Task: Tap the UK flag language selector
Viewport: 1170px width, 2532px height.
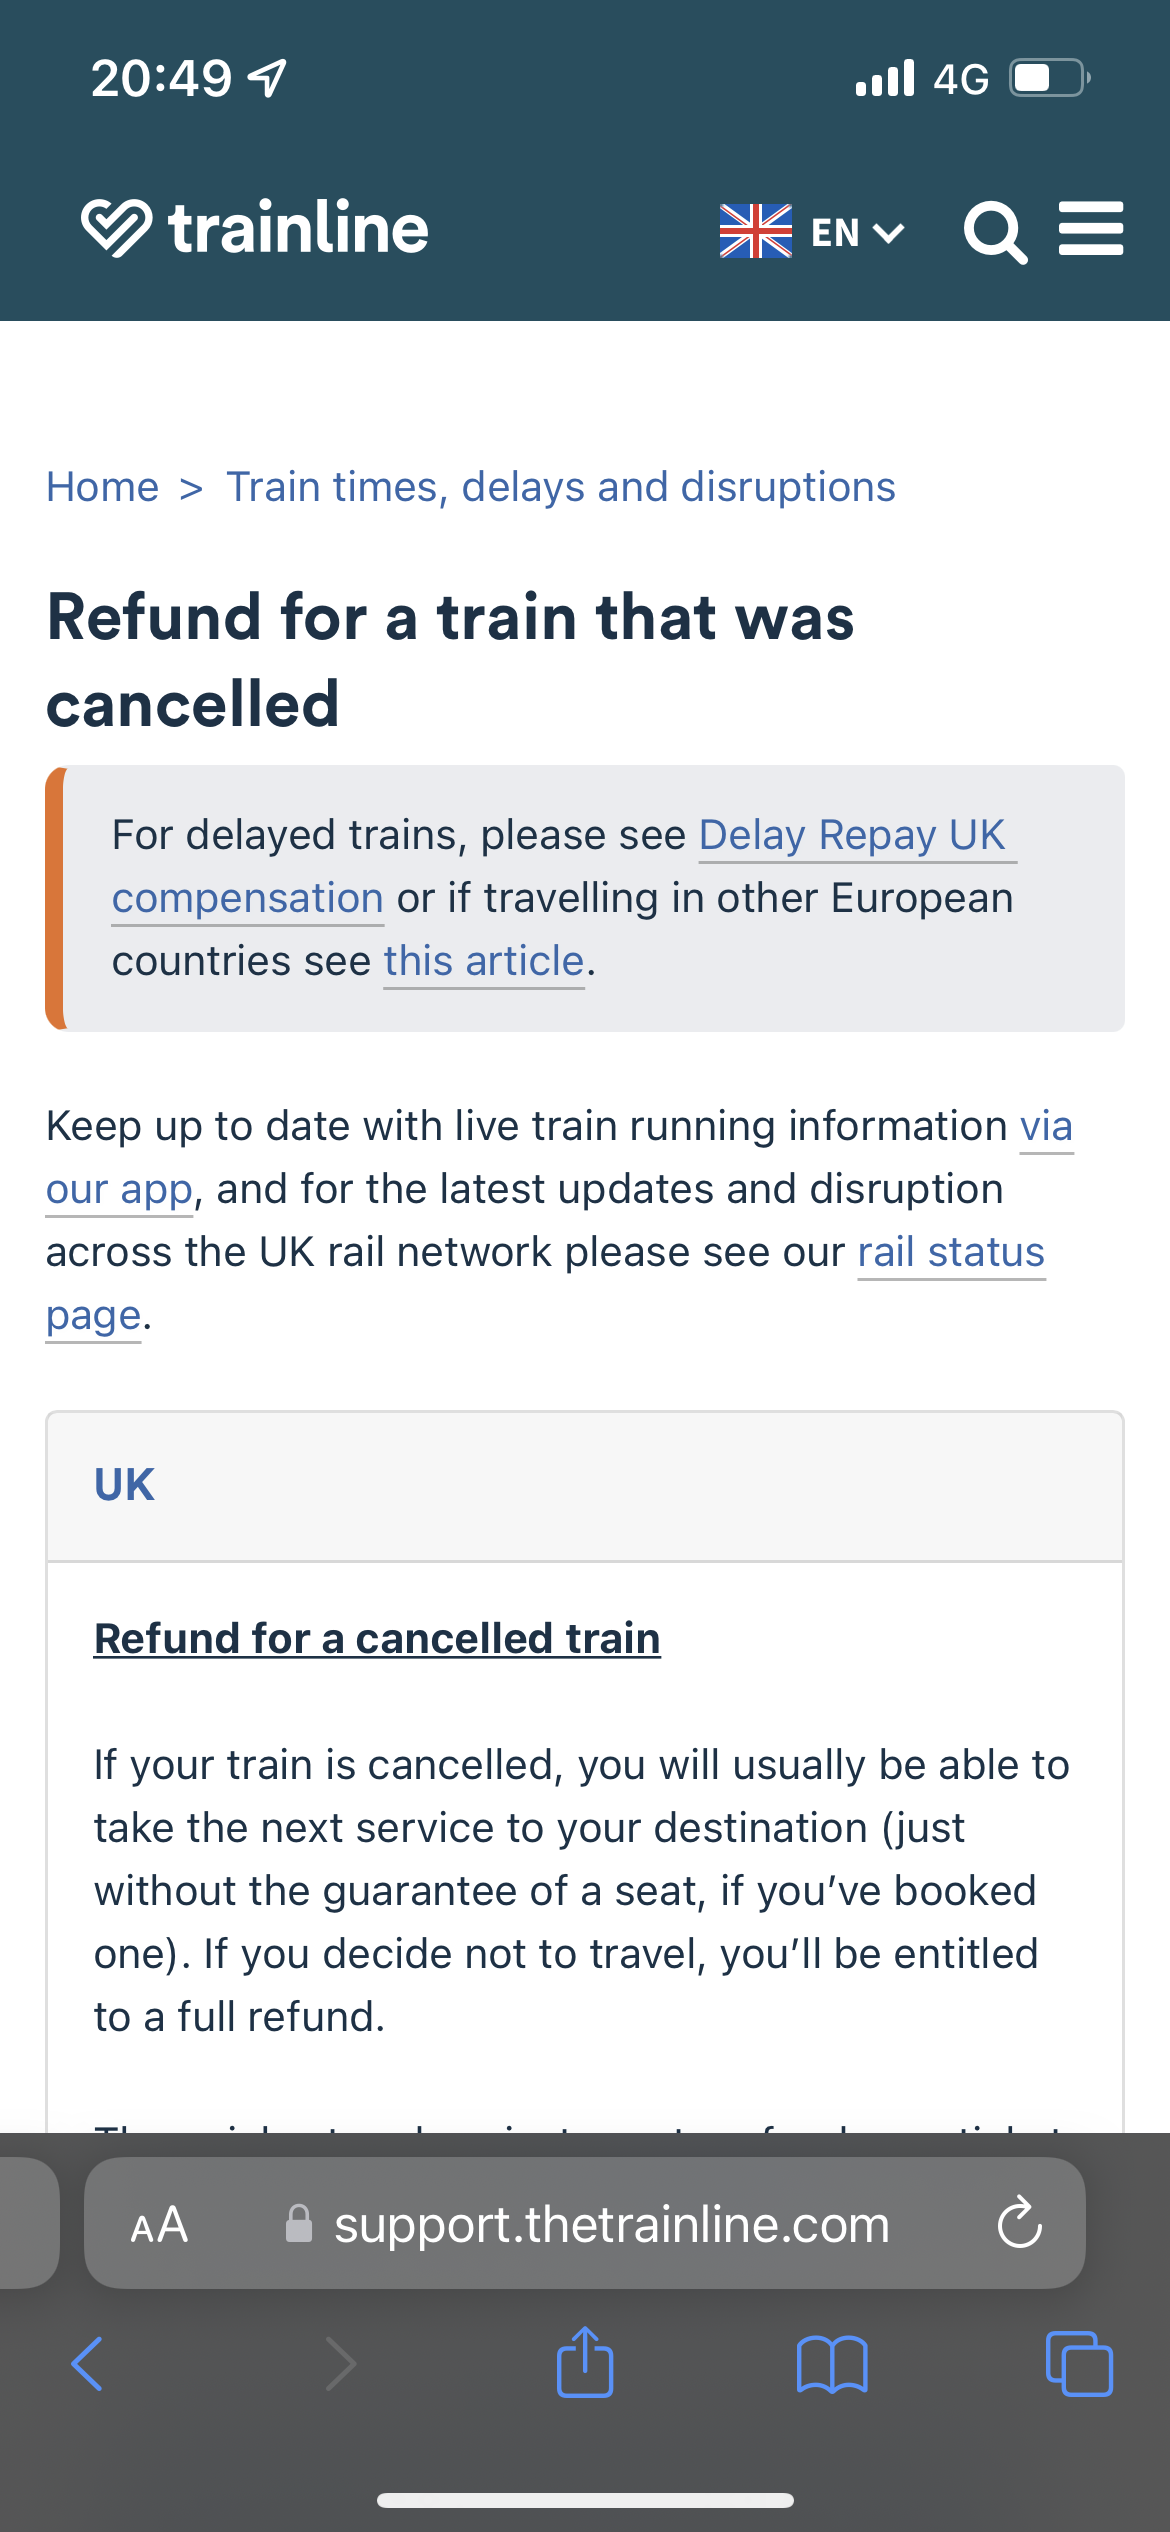Action: (756, 231)
